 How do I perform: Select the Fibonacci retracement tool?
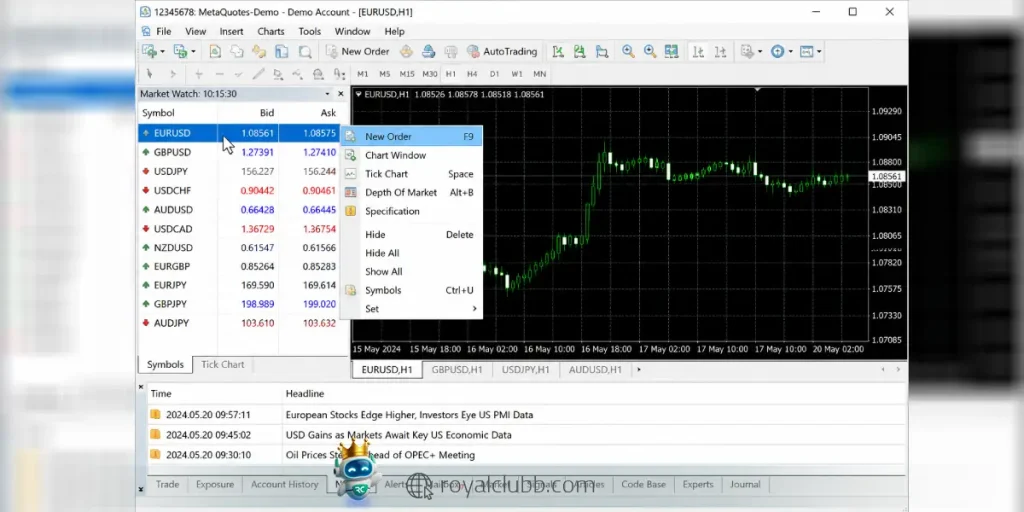(278, 74)
